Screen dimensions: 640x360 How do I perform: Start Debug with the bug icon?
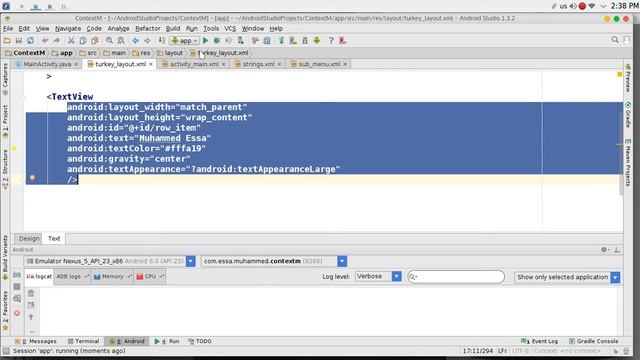point(217,40)
